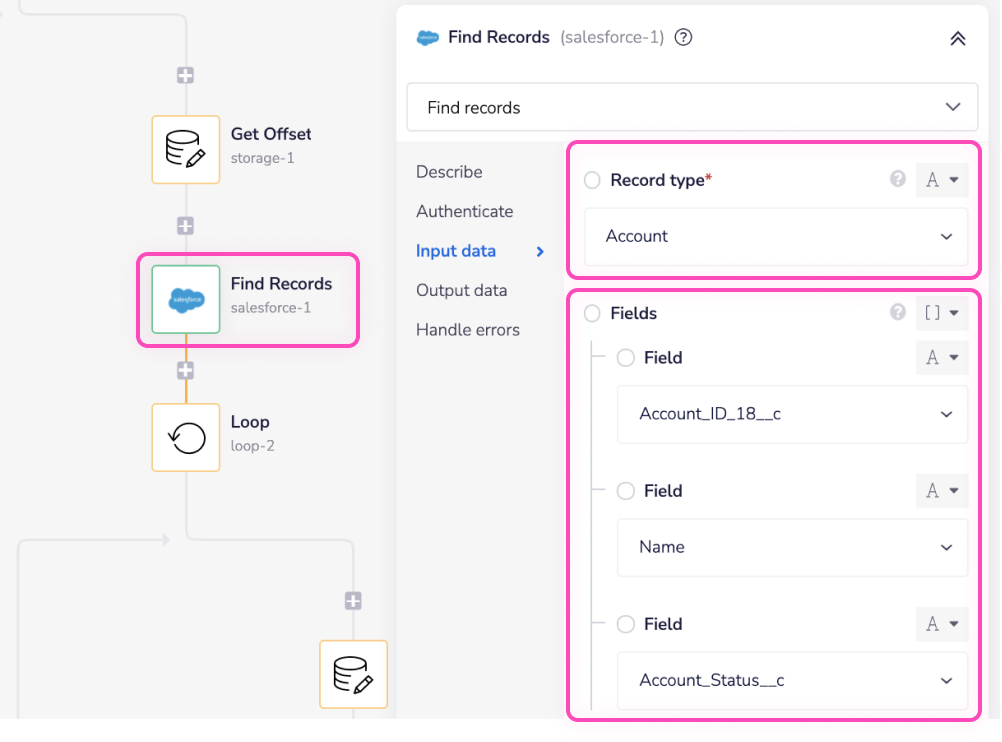
Task: Click the plus icon between Find Records and Loop
Action: point(185,369)
